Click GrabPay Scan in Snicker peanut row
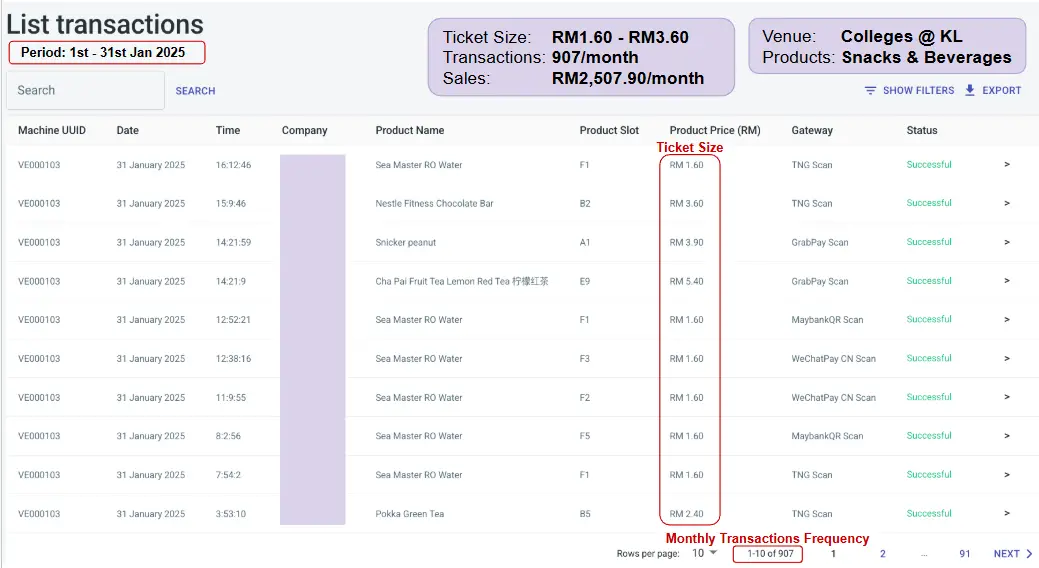 click(x=820, y=242)
